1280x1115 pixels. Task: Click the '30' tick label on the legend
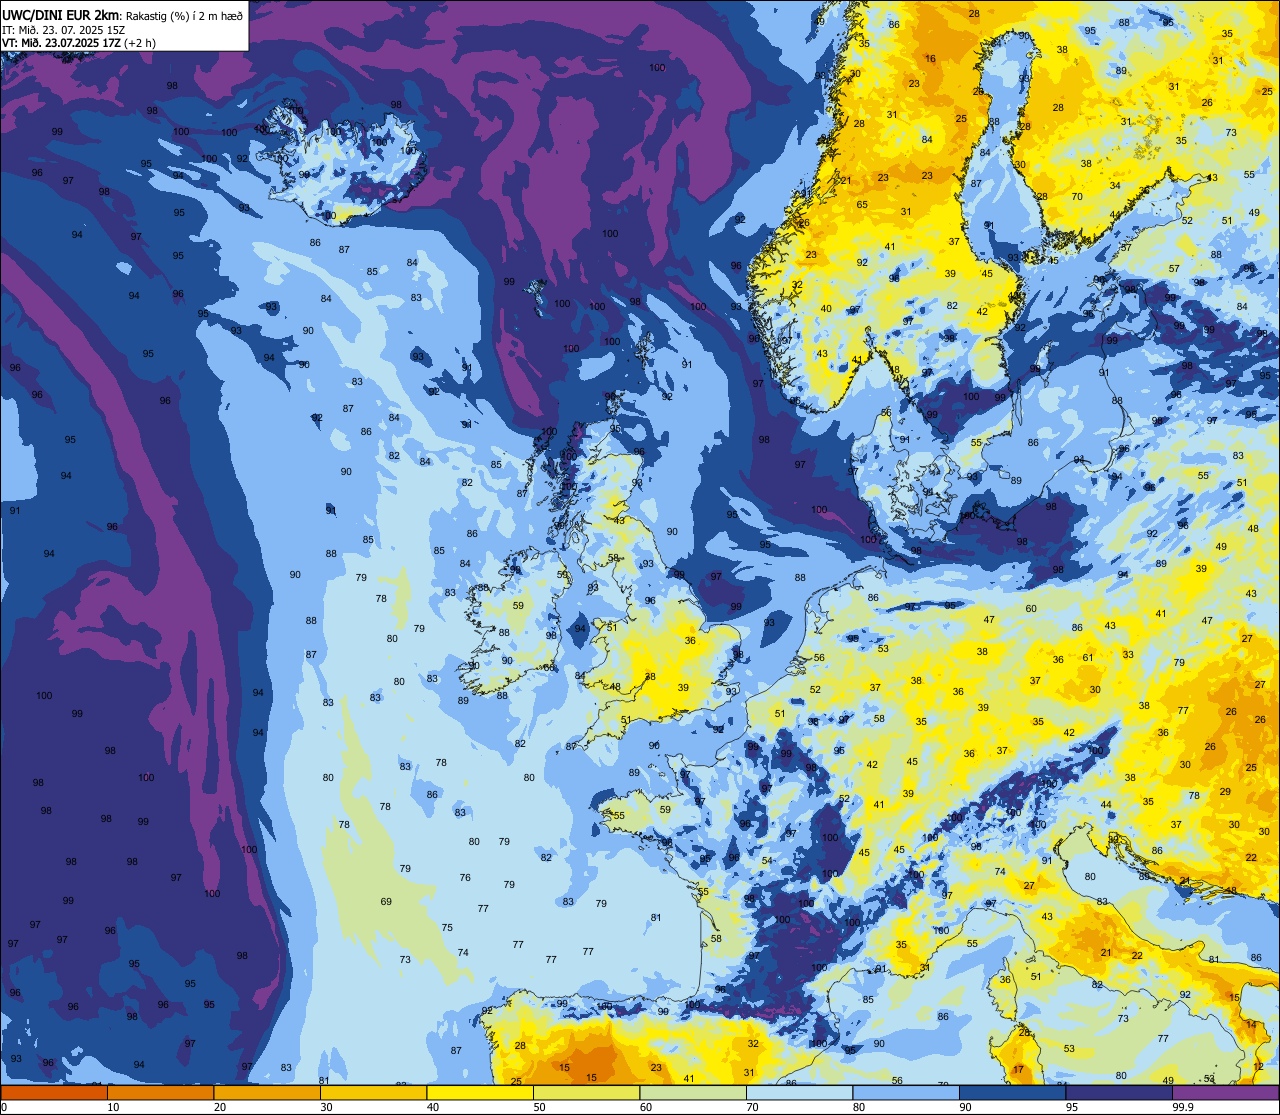pos(326,1107)
